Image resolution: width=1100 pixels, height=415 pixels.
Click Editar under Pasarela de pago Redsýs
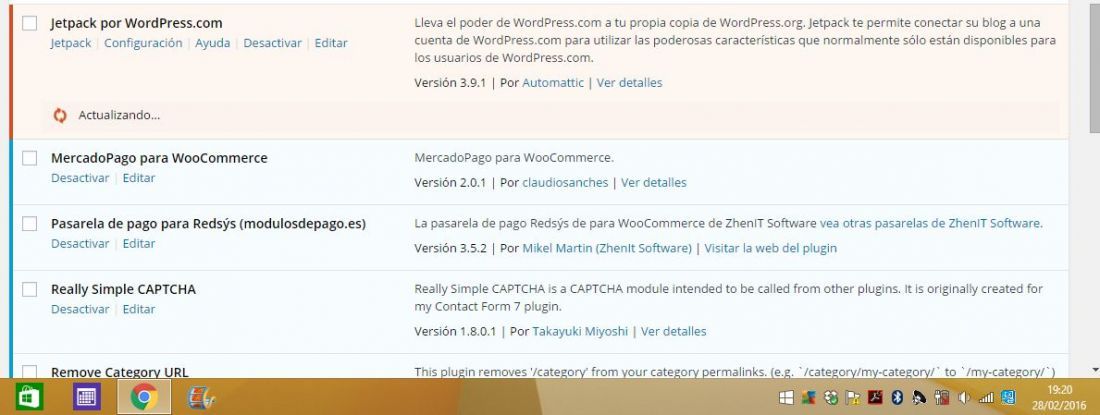(139, 244)
